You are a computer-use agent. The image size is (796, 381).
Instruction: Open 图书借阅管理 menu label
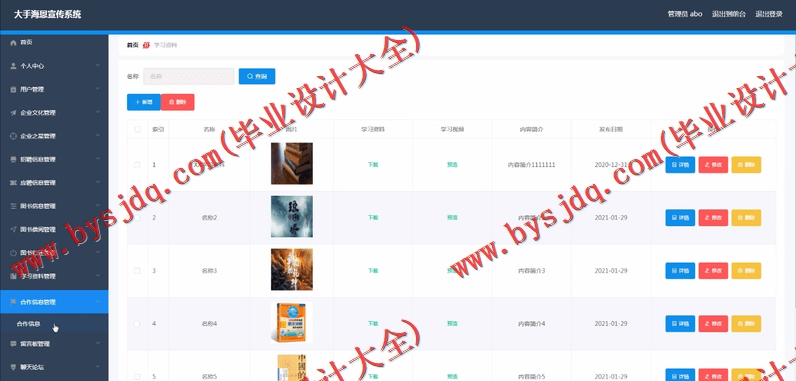pos(38,229)
